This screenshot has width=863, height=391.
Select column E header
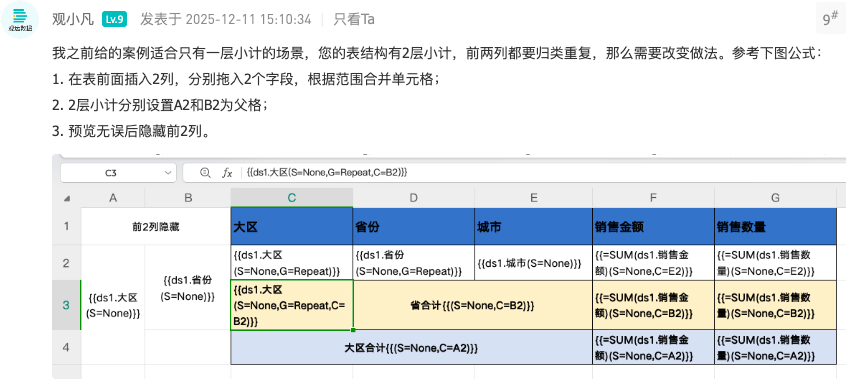(x=533, y=198)
